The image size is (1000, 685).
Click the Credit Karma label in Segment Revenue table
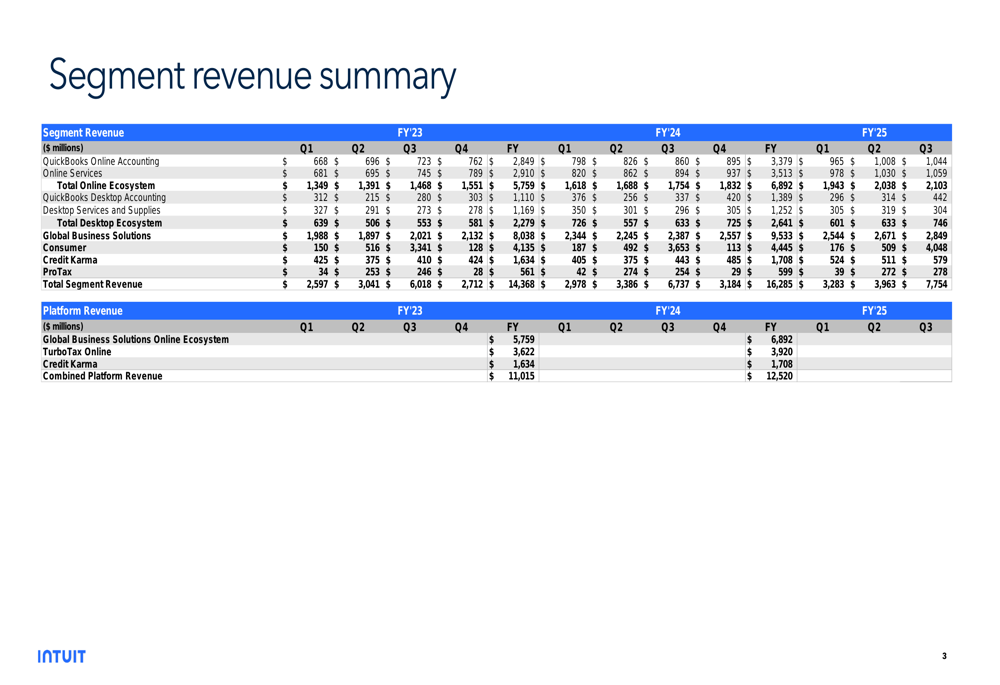[70, 260]
